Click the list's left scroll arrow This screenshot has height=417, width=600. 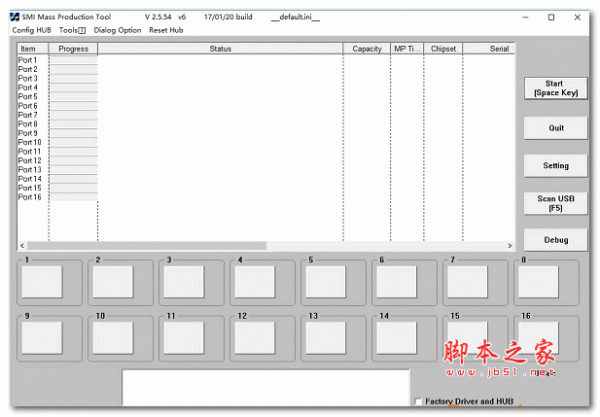(x=22, y=246)
